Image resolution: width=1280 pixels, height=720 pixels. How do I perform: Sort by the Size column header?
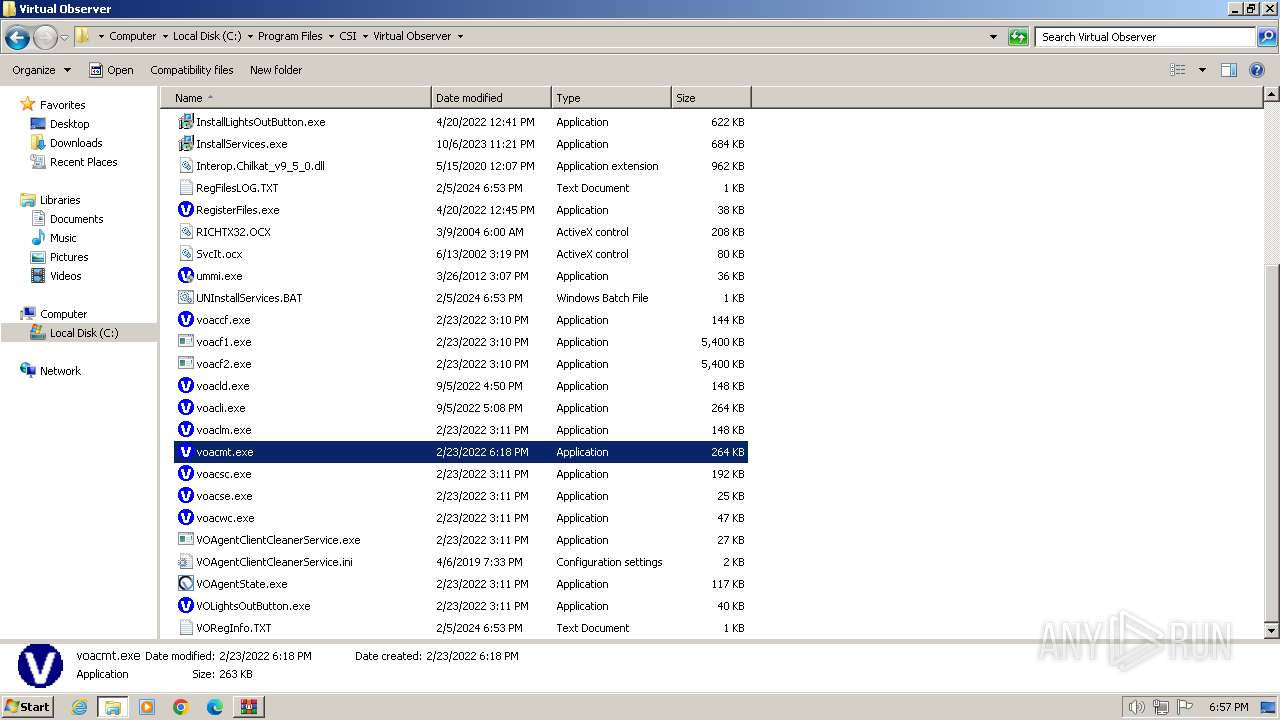click(x=711, y=98)
